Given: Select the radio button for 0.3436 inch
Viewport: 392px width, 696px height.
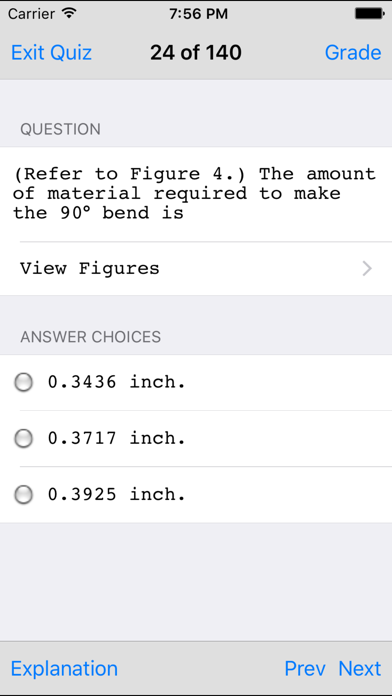Looking at the screenshot, I should [23, 382].
